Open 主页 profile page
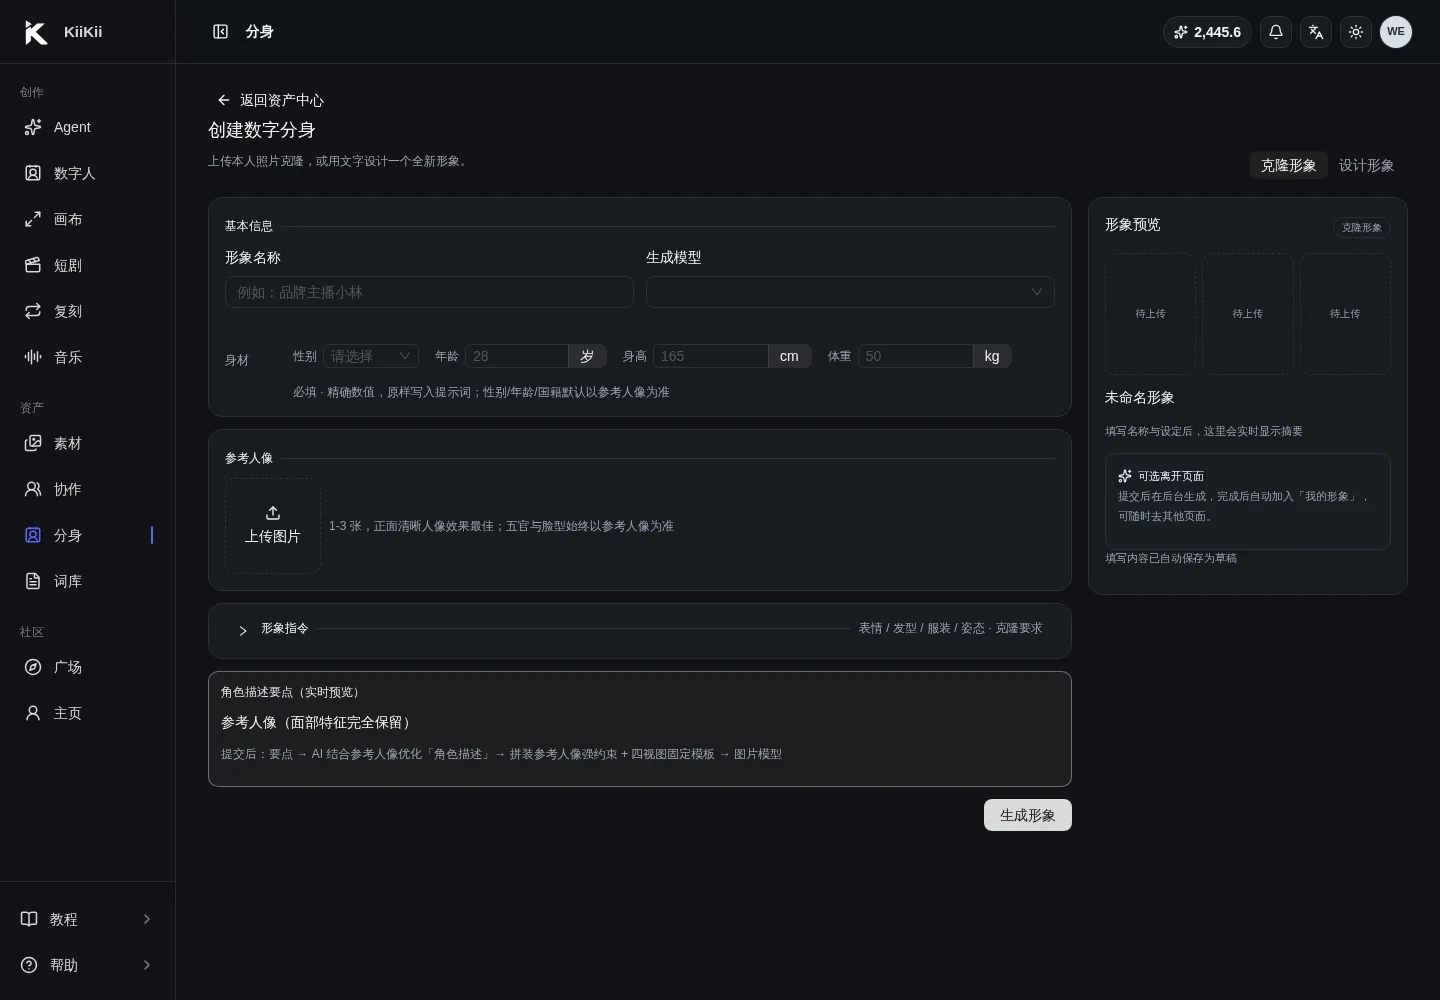 88,713
